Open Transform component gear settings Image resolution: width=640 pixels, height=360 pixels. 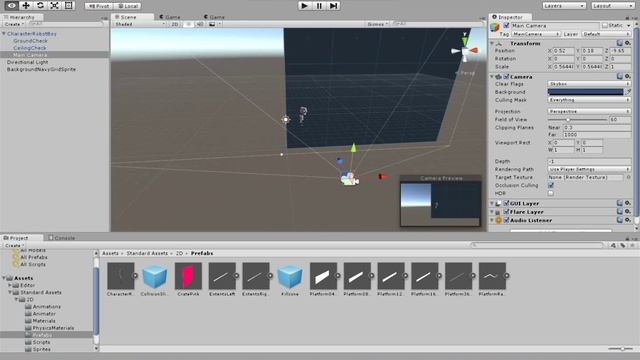[x=628, y=43]
